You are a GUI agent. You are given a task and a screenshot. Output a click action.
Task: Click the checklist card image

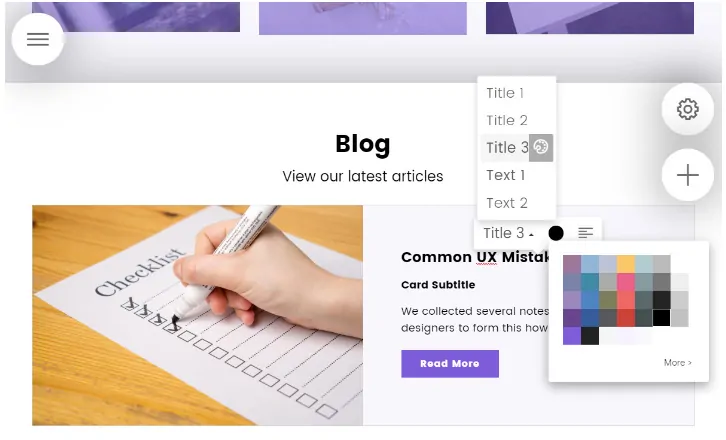[x=198, y=315]
